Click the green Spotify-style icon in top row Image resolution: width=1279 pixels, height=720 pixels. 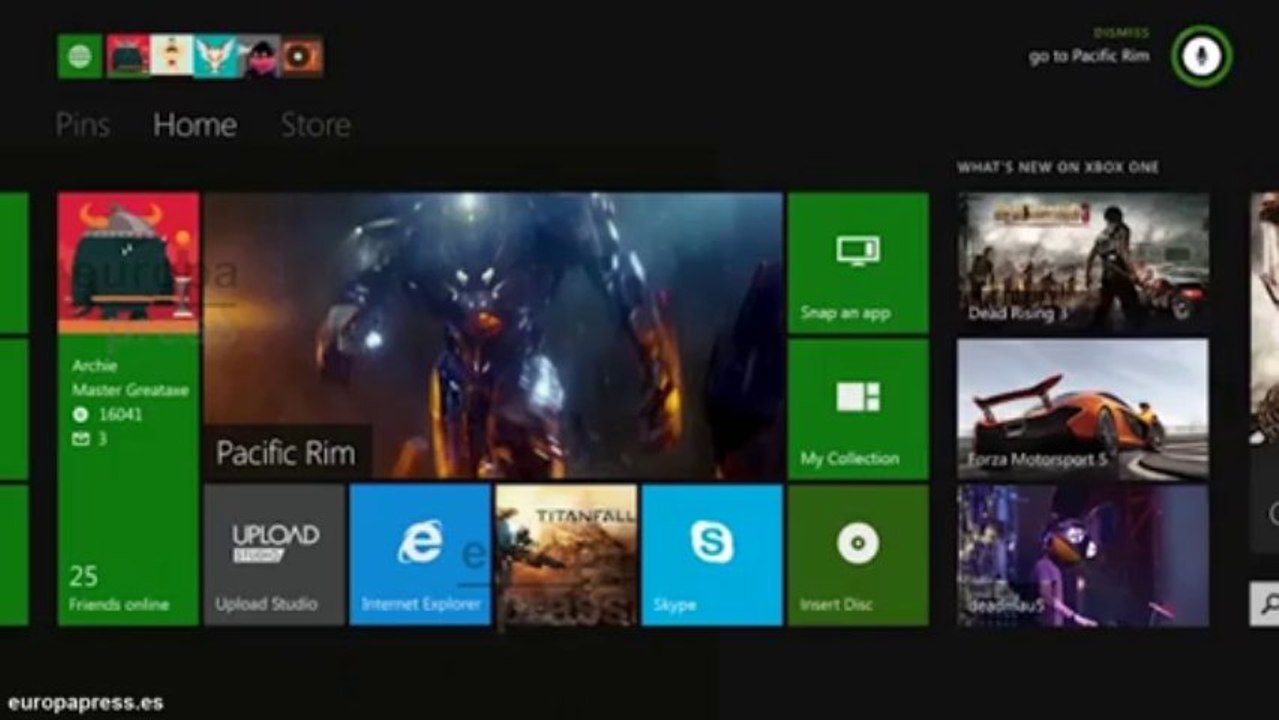[x=80, y=56]
